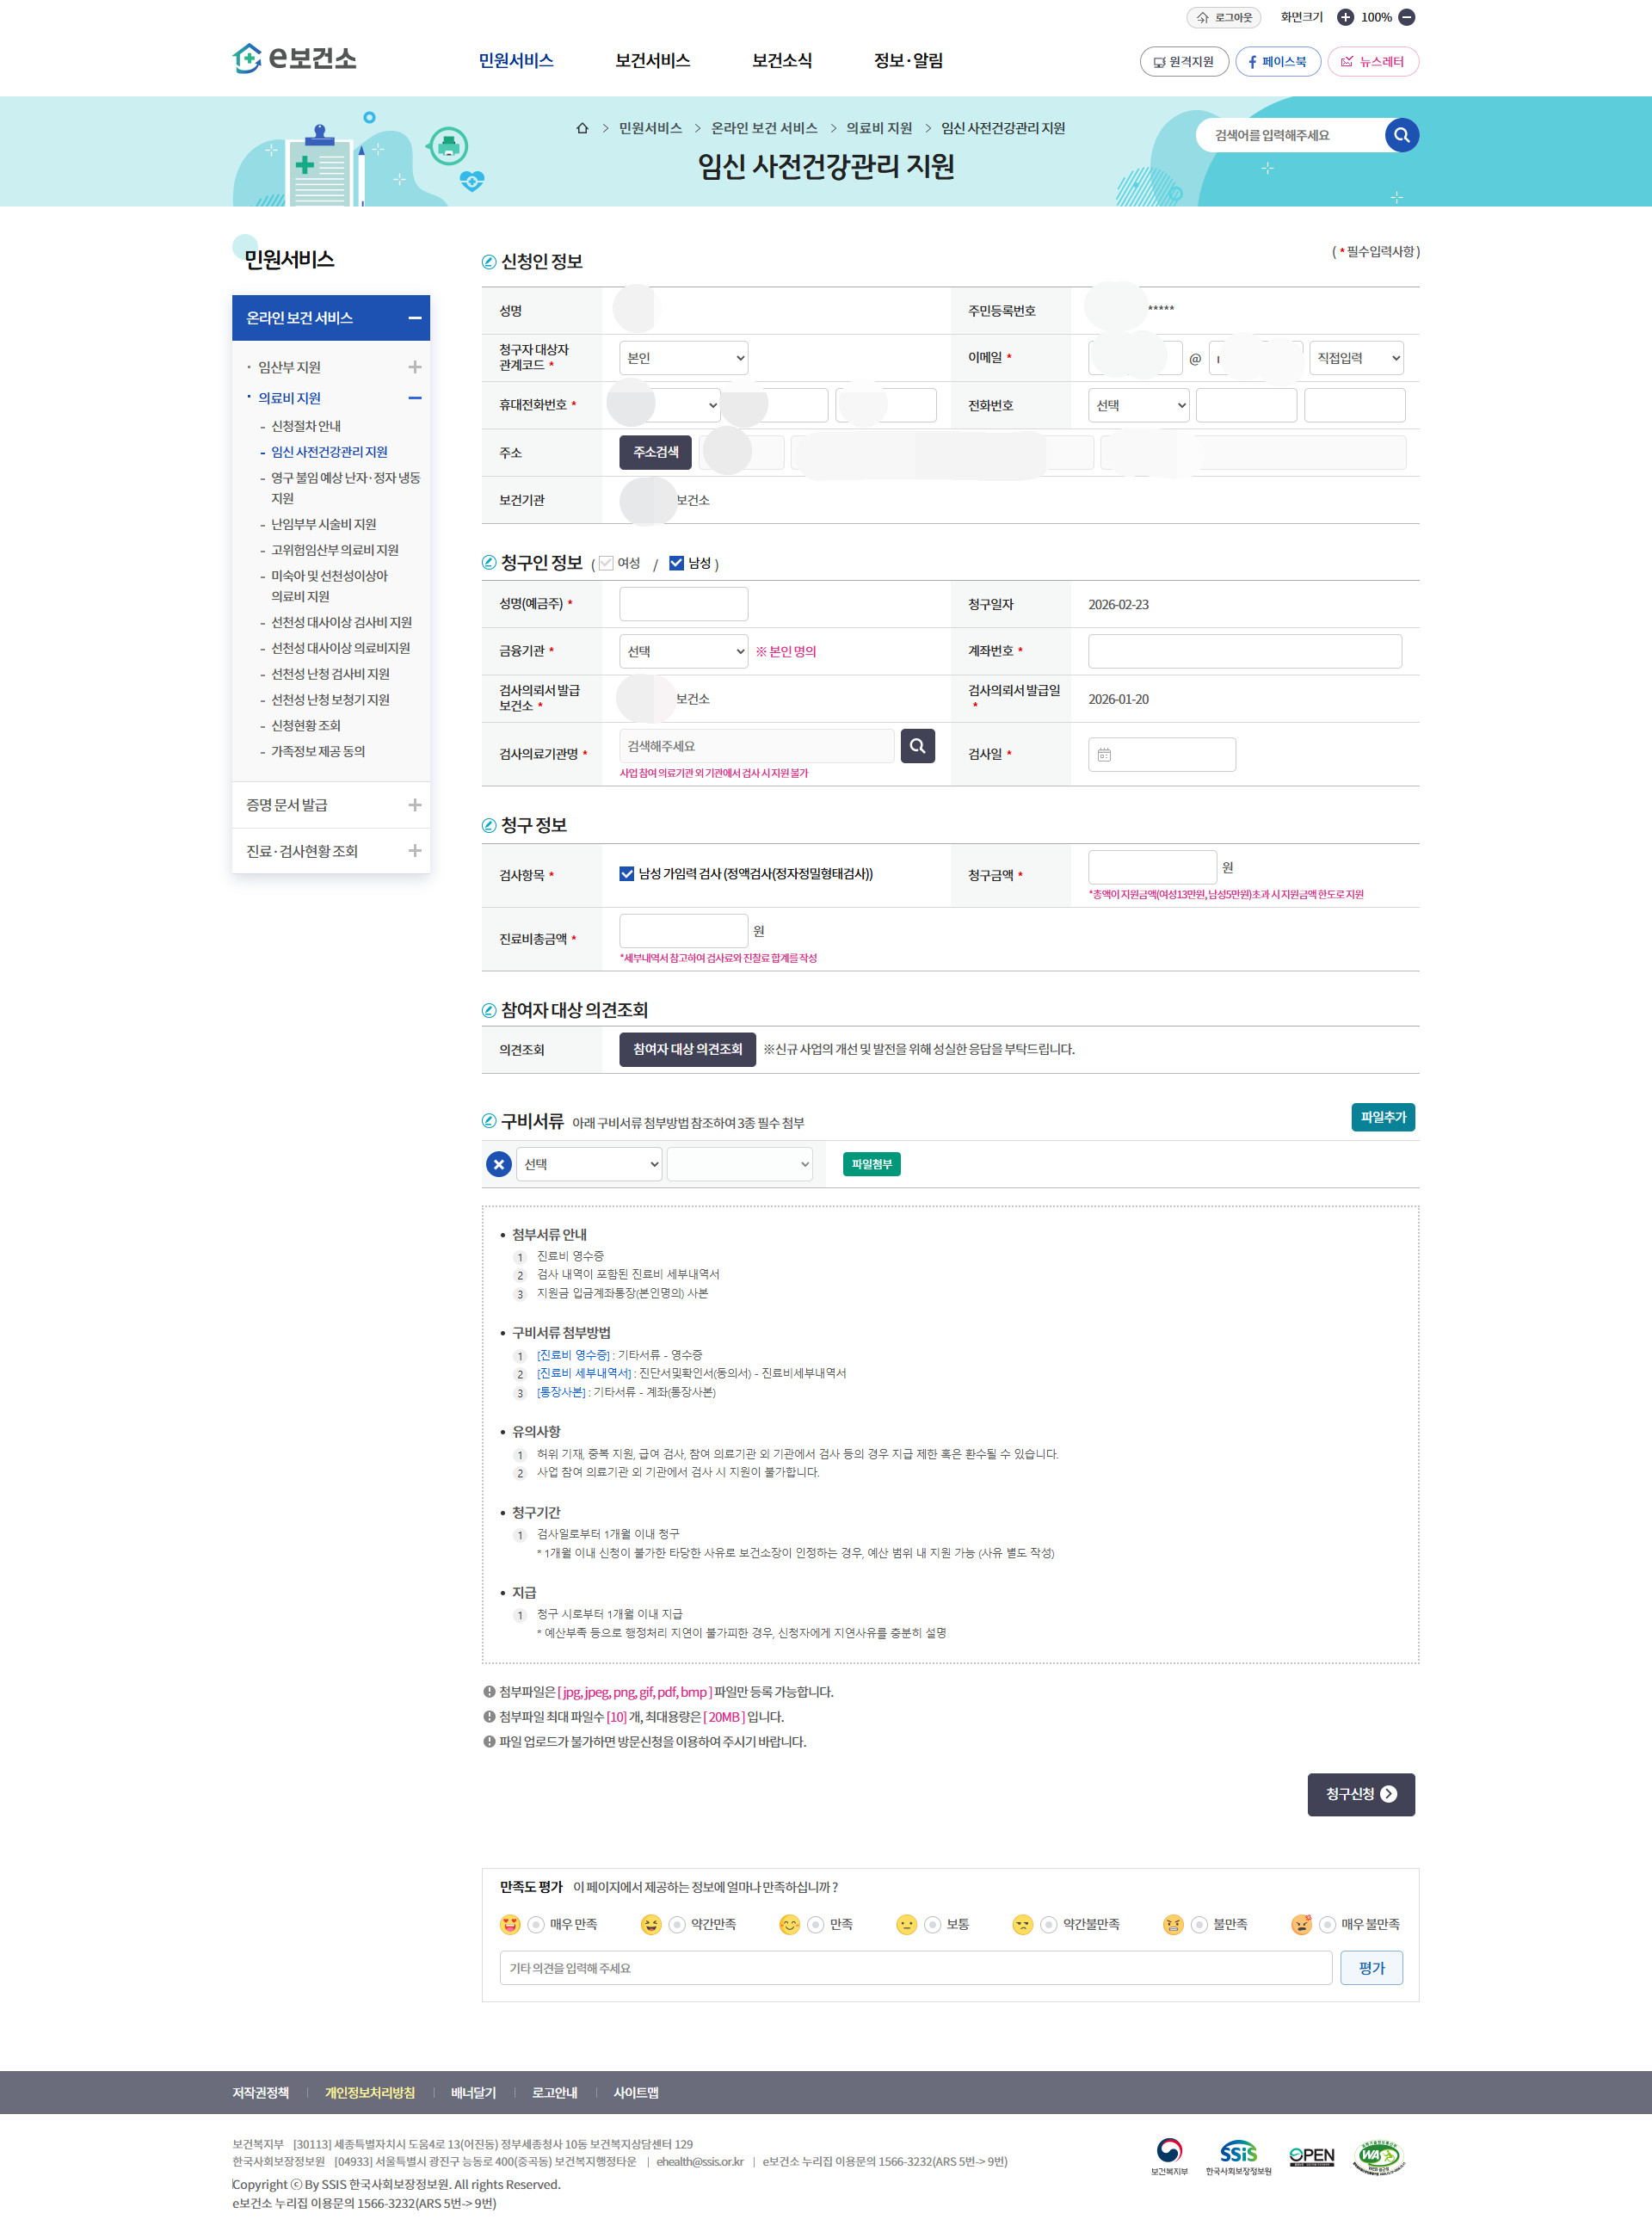Click the home breadcrumb icon

click(x=582, y=128)
